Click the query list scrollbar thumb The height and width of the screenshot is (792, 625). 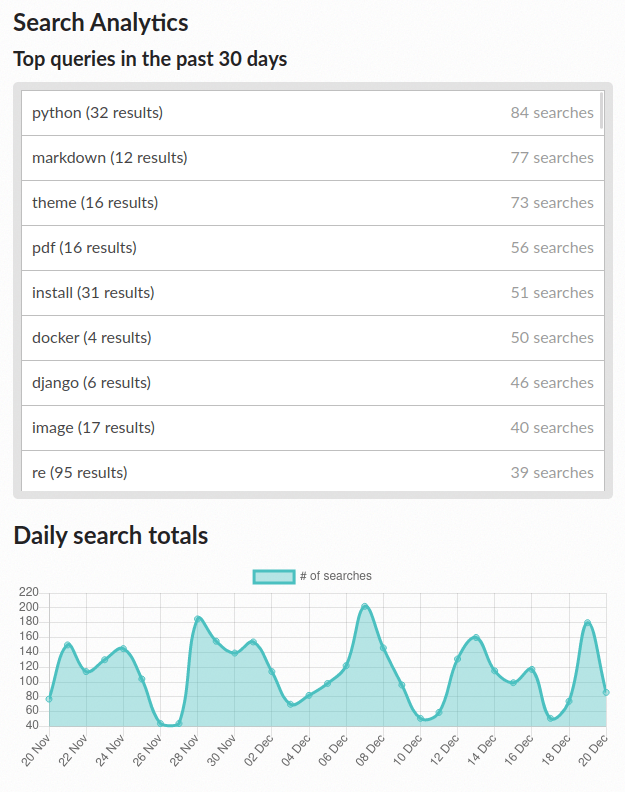601,110
